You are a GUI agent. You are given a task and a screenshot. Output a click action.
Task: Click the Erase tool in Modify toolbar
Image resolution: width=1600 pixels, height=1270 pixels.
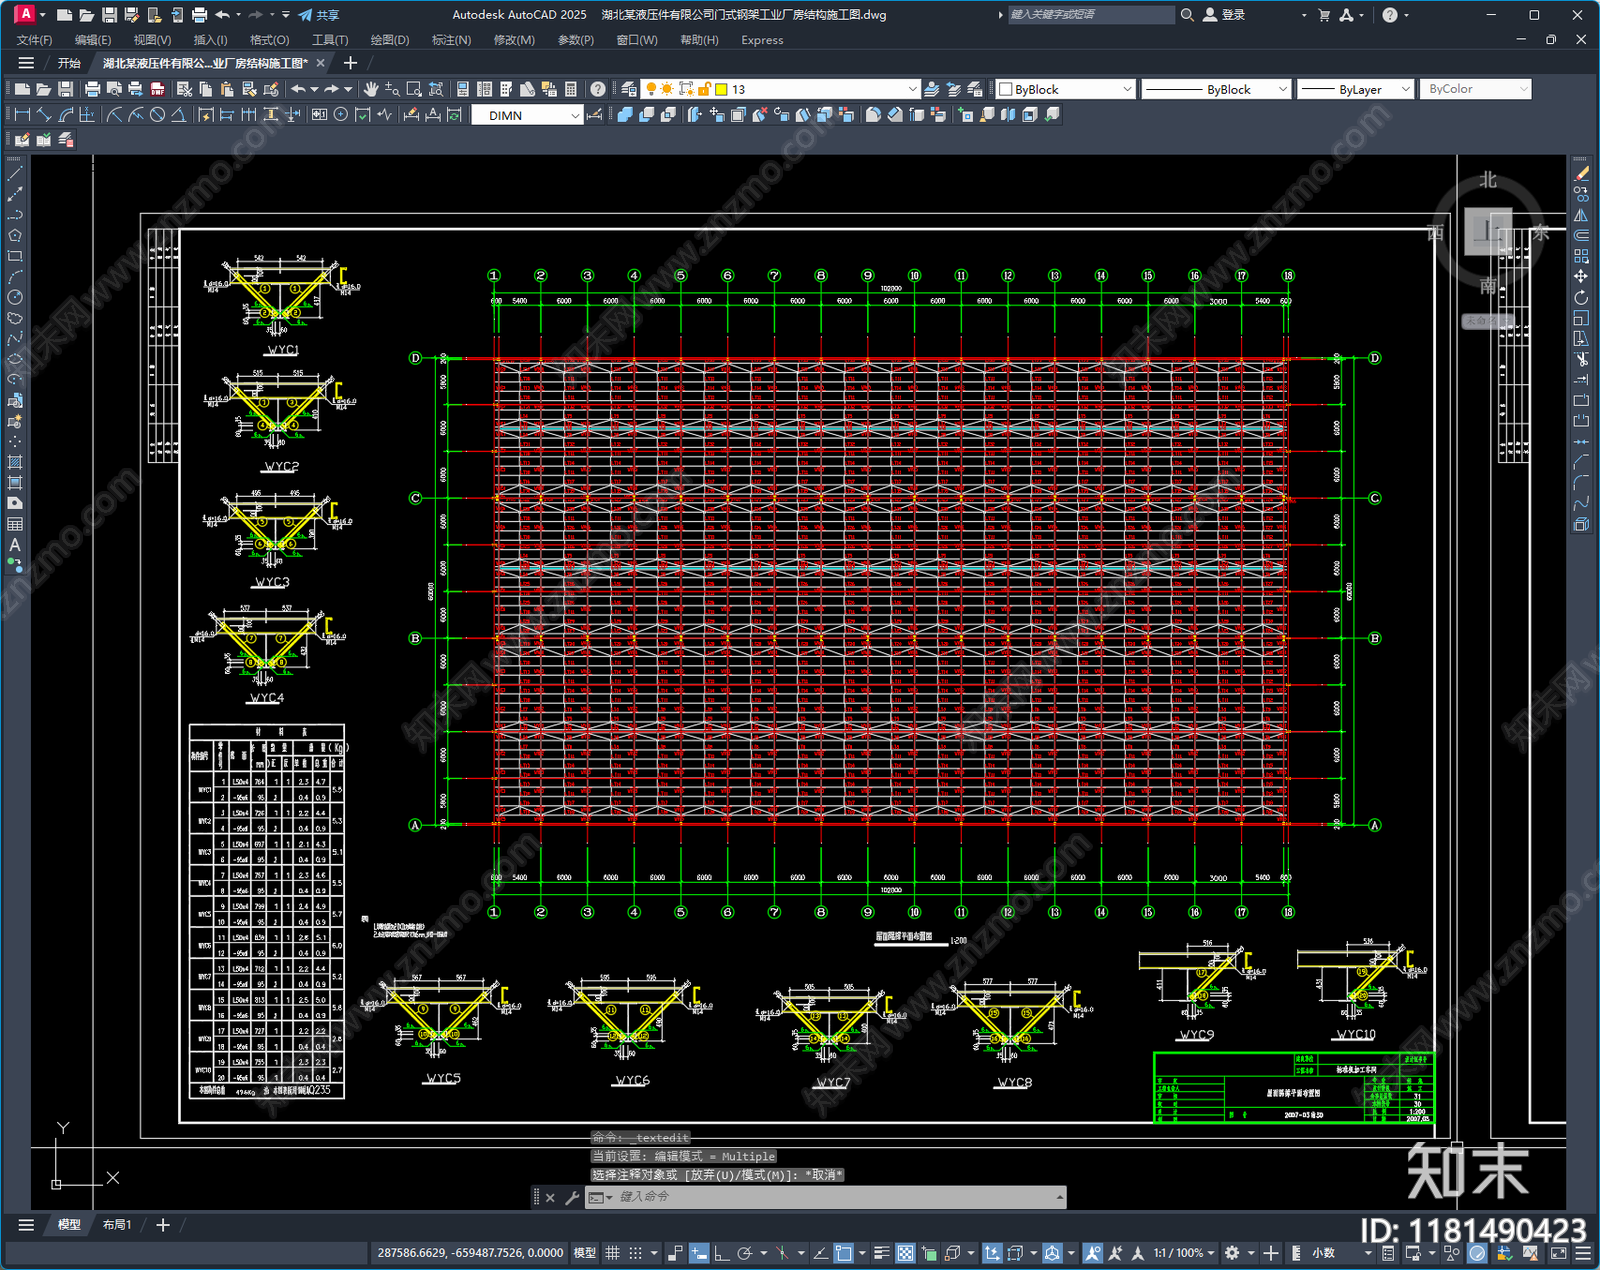pyautogui.click(x=1581, y=173)
